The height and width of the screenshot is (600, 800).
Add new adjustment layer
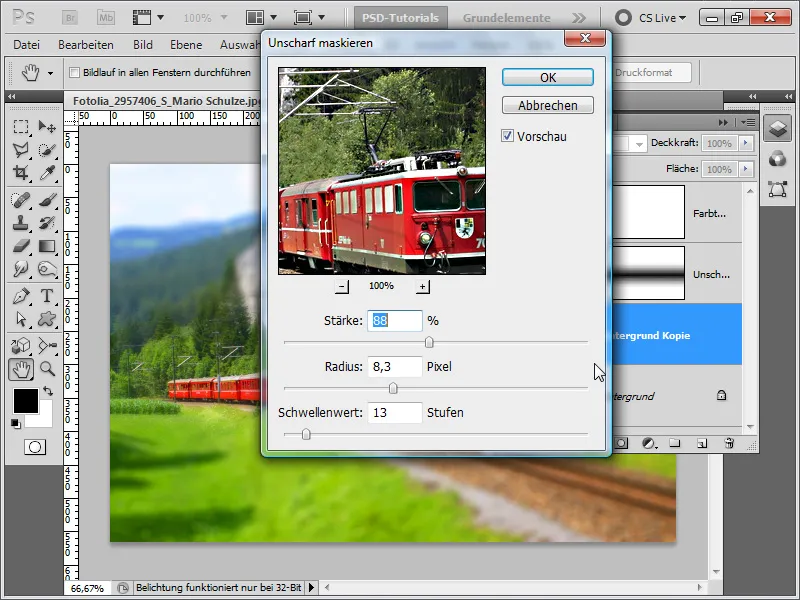[x=648, y=443]
